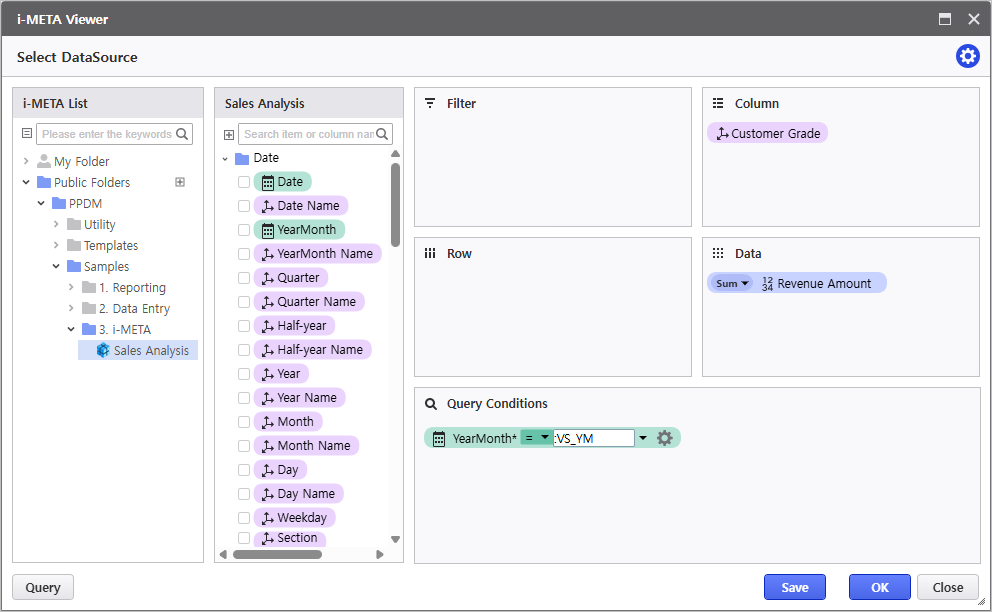992x612 pixels.
Task: Select the Templates folder in the tree
Action: pos(110,246)
